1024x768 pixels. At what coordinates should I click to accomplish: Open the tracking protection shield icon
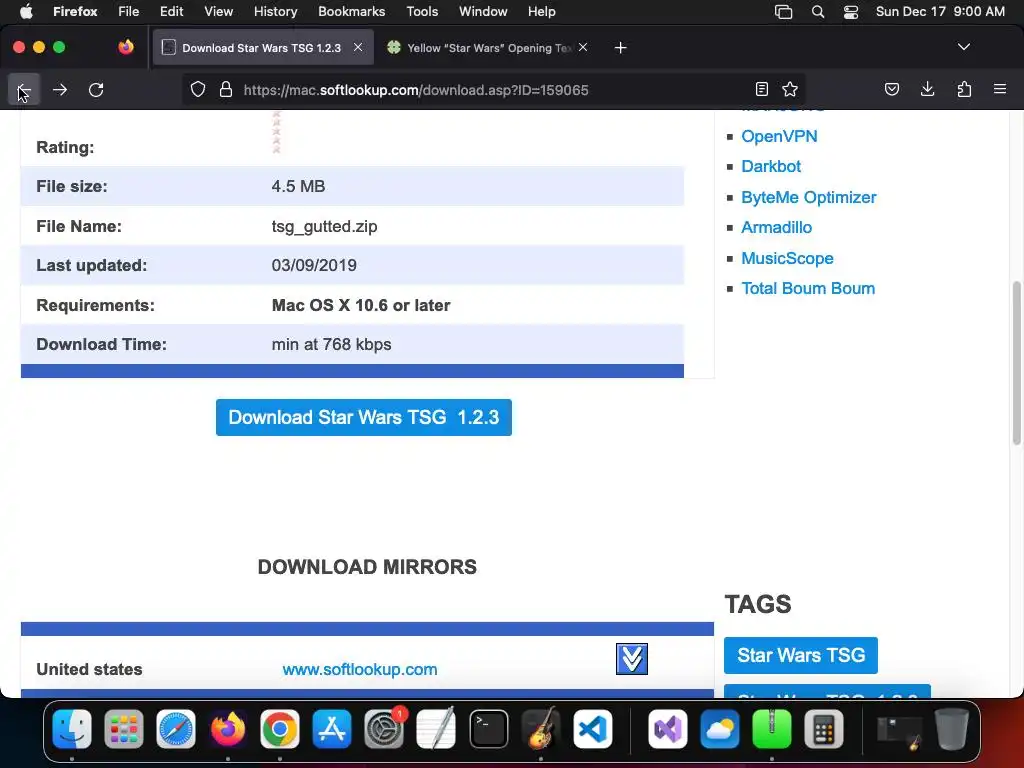click(x=198, y=89)
